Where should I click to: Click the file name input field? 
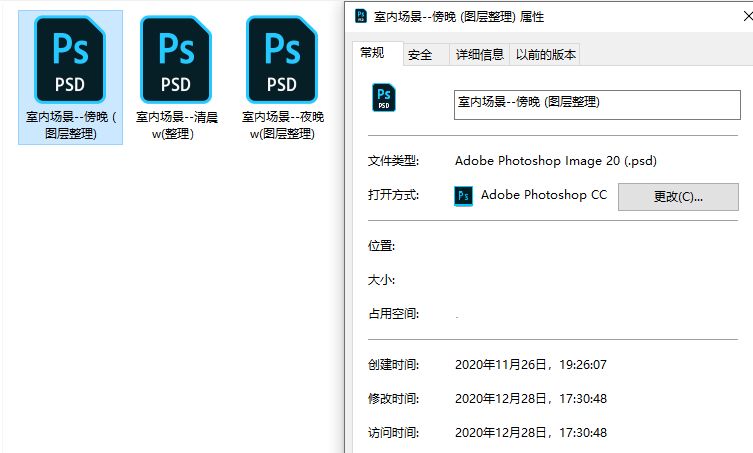click(x=597, y=105)
